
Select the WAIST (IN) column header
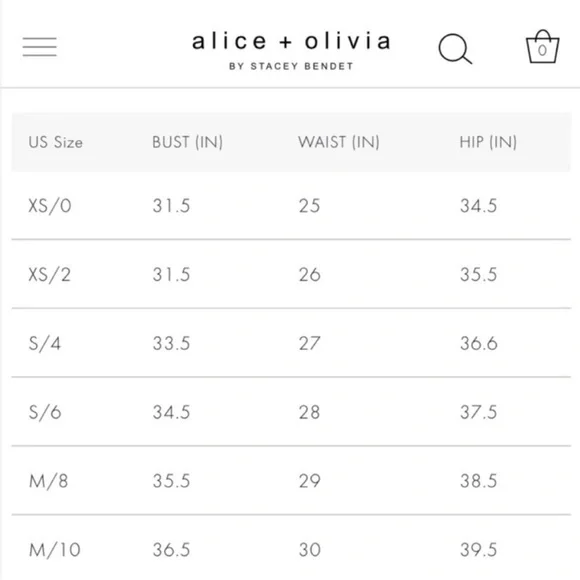point(339,142)
